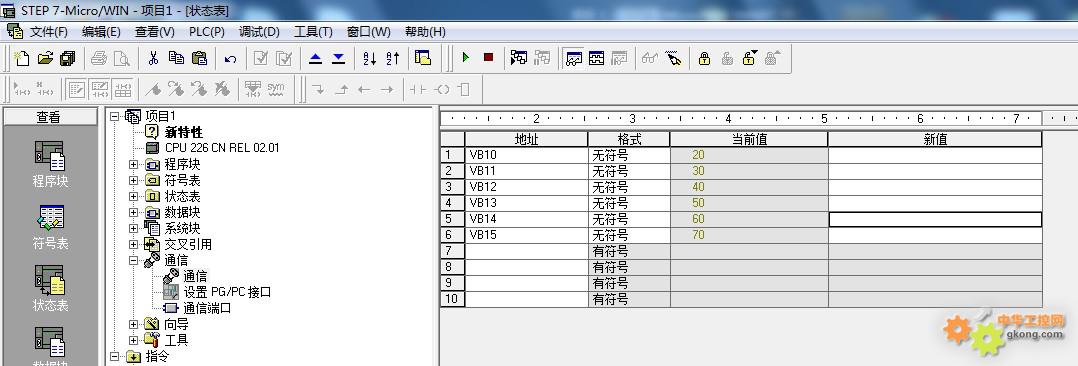1078x366 pixels.
Task: Click the Open project folder icon
Action: [x=45, y=58]
